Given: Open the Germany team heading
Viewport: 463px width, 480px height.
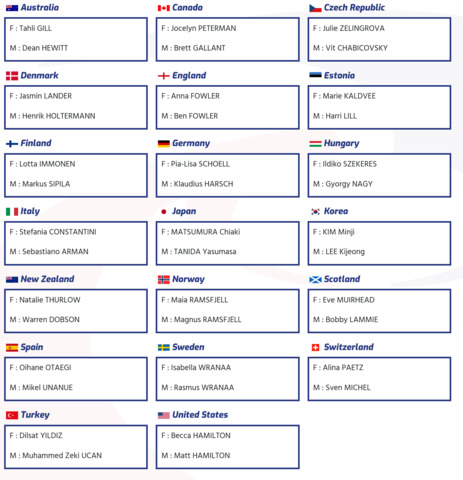Looking at the screenshot, I should pyautogui.click(x=191, y=144).
